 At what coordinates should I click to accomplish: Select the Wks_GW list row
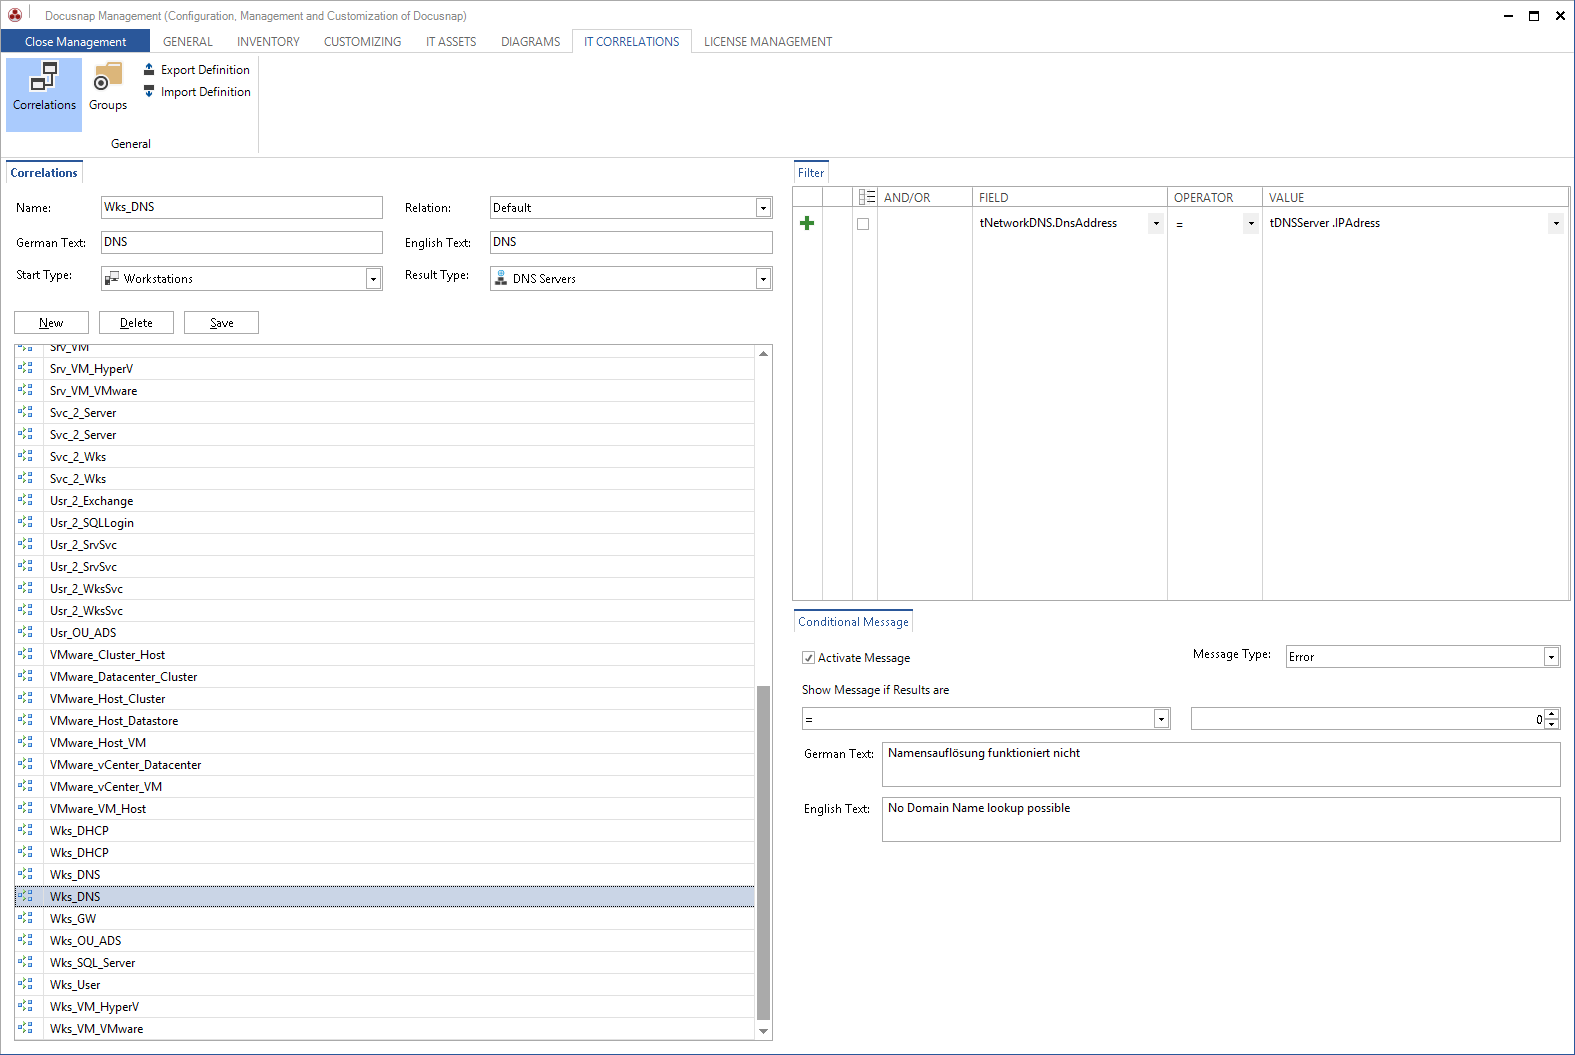click(385, 918)
